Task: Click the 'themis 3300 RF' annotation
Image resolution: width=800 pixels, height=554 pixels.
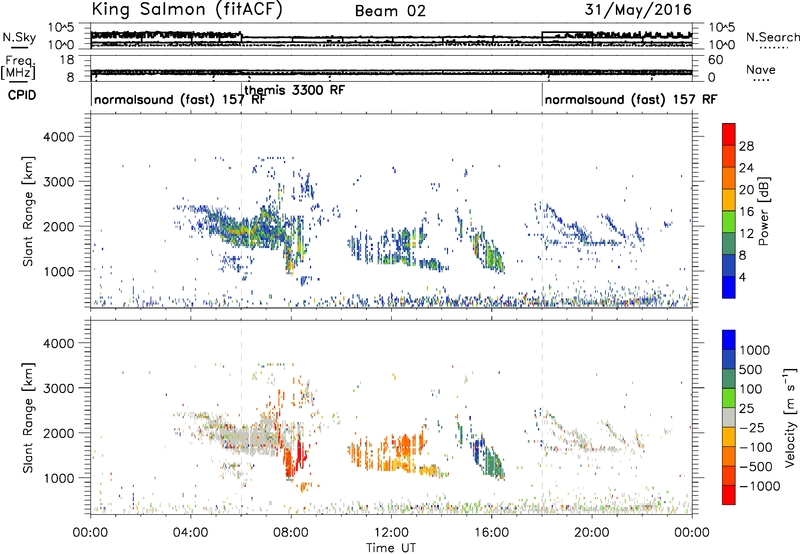Action: (295, 90)
